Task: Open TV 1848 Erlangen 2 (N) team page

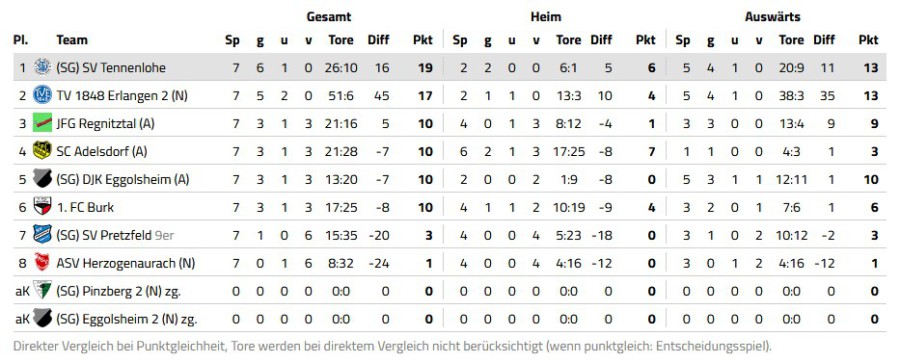Action: [x=122, y=96]
